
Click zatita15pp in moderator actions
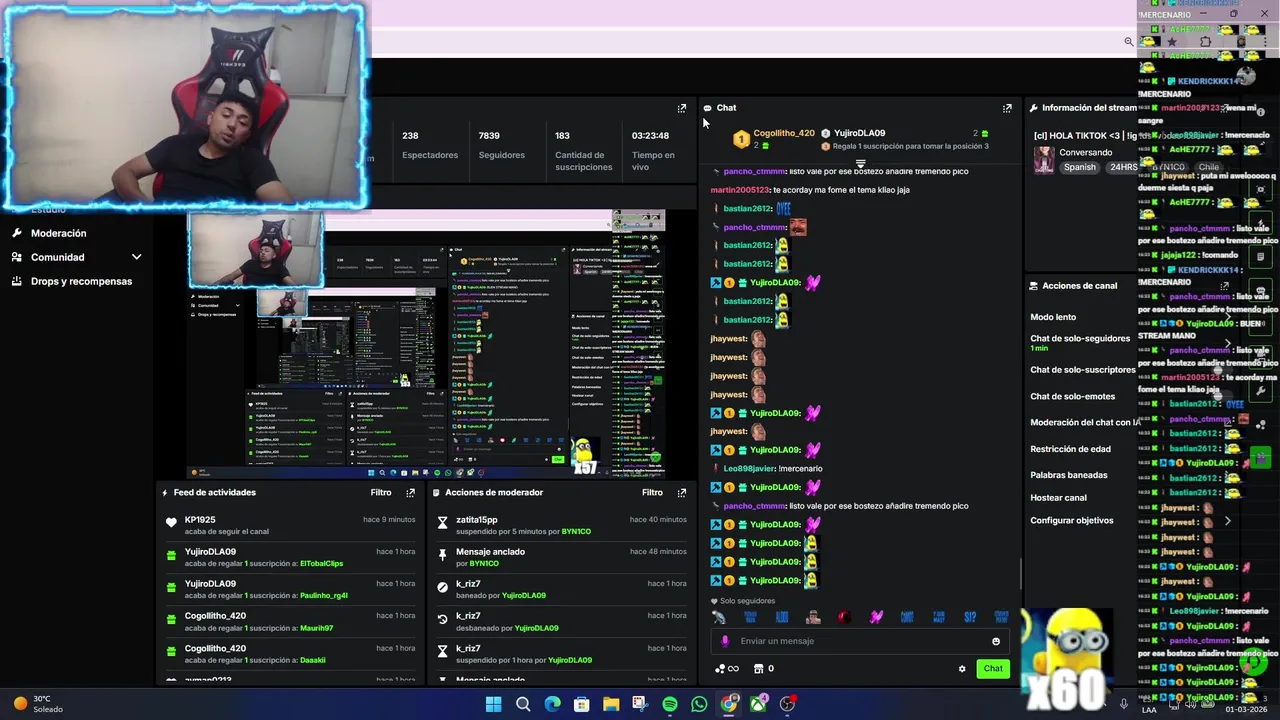pos(477,520)
